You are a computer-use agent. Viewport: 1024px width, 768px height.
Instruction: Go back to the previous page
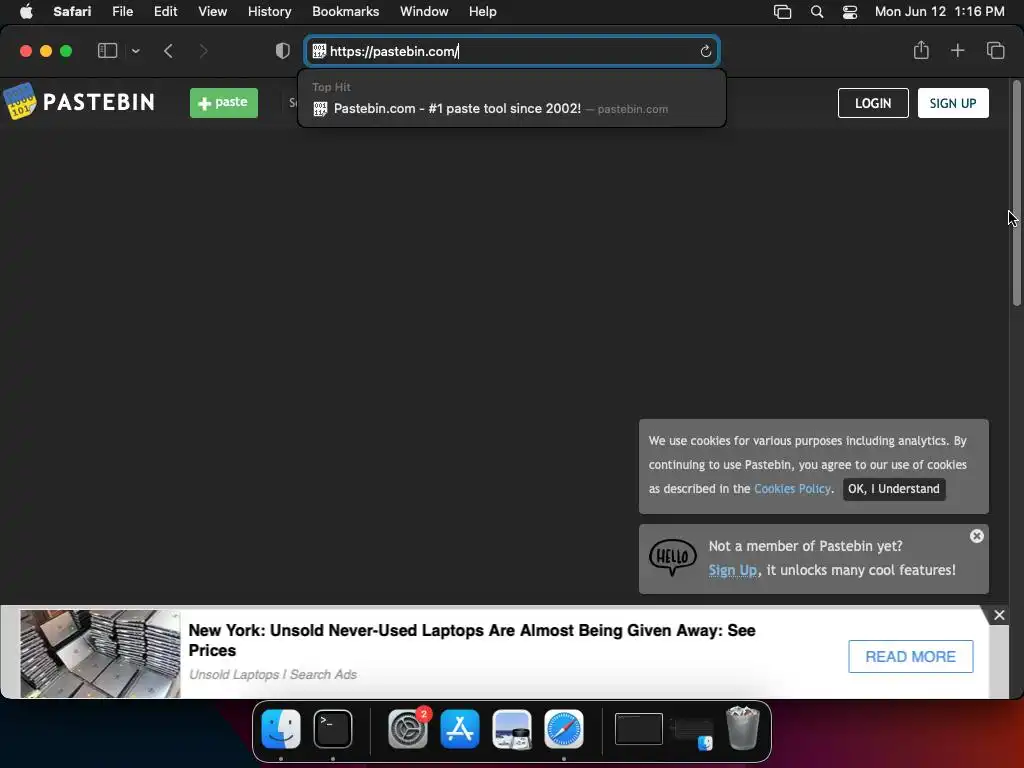(x=168, y=51)
